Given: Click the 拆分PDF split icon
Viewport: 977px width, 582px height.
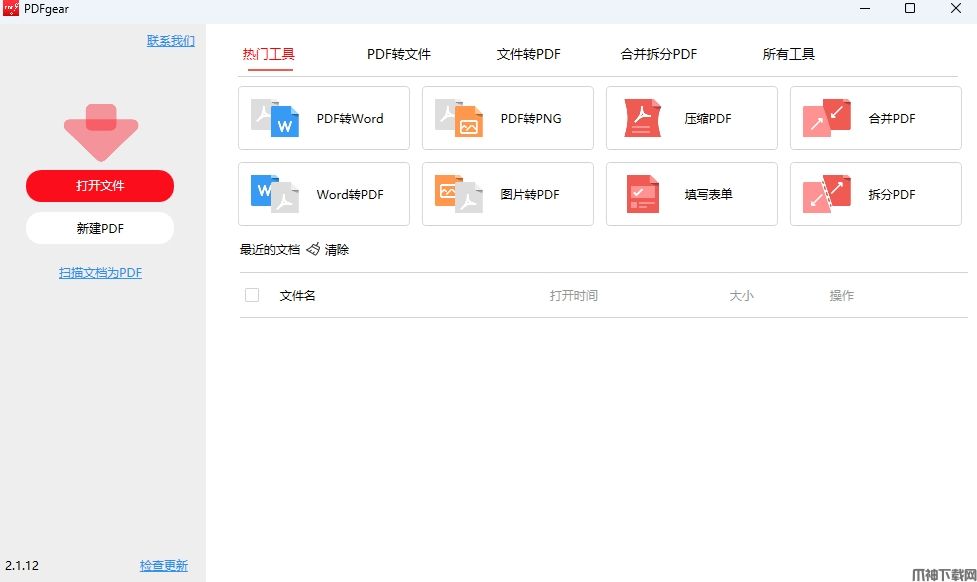Looking at the screenshot, I should point(827,195).
